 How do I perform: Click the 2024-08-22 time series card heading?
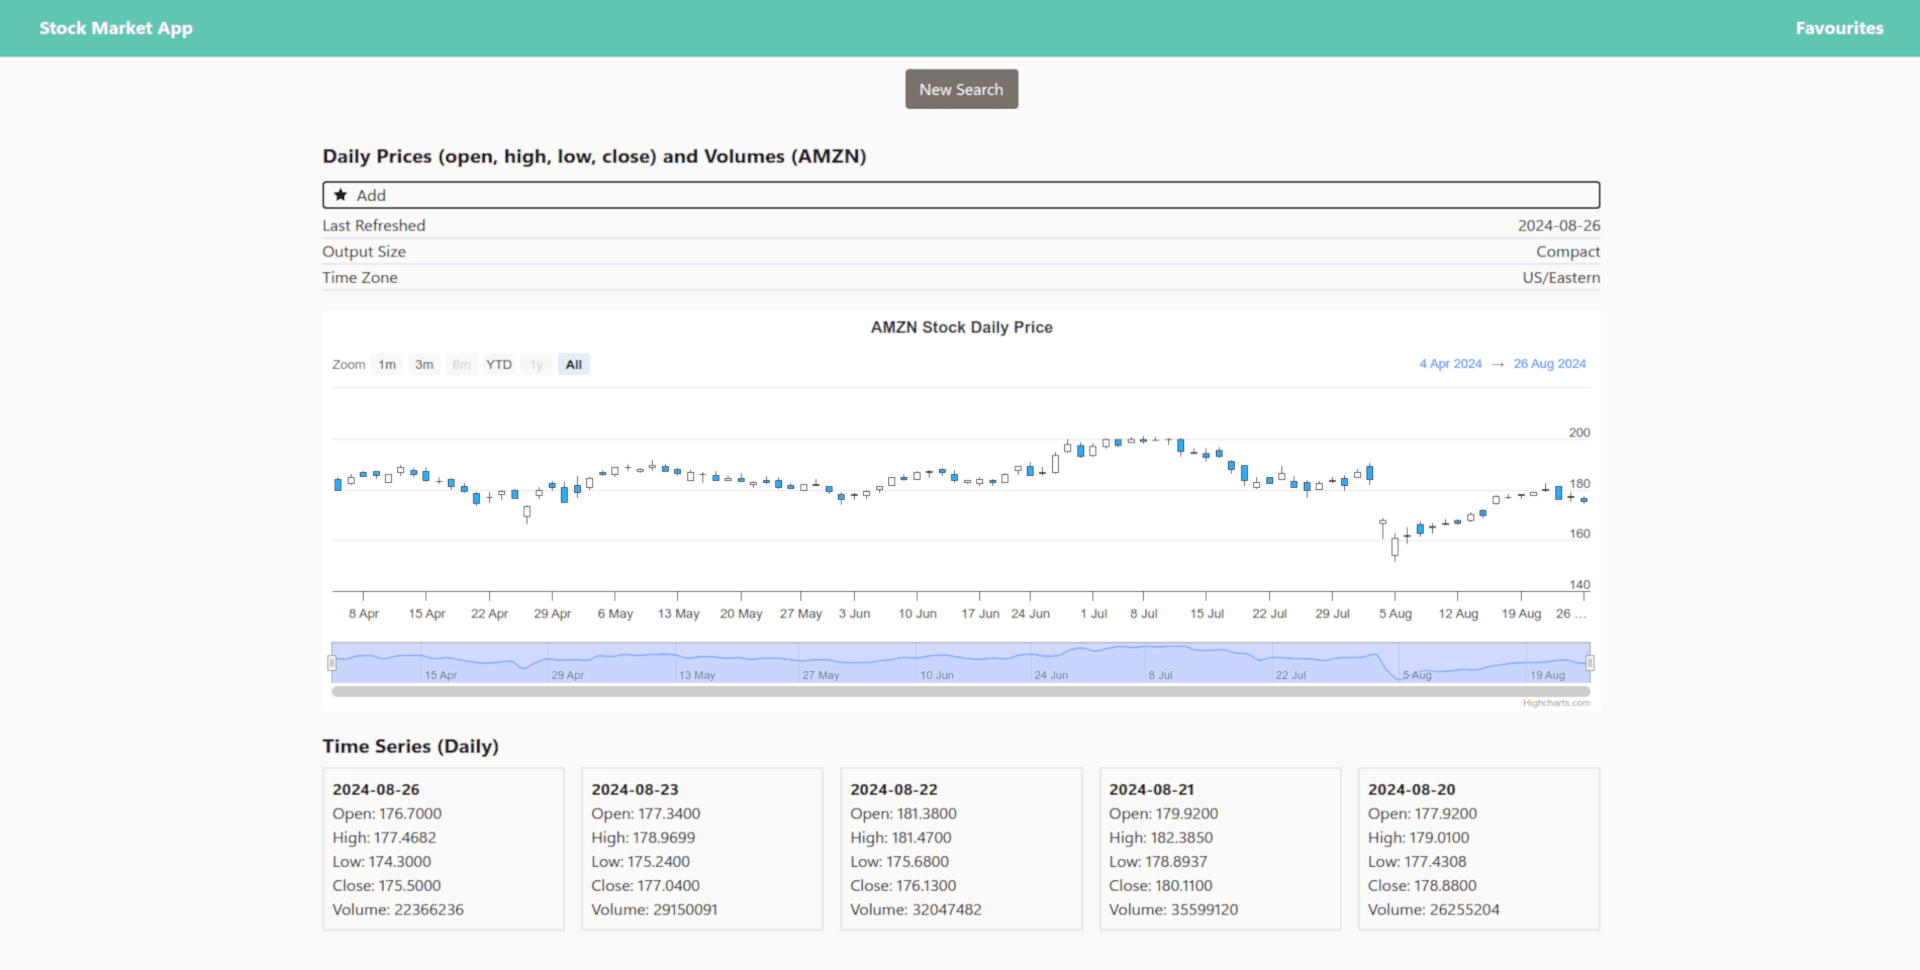click(894, 789)
